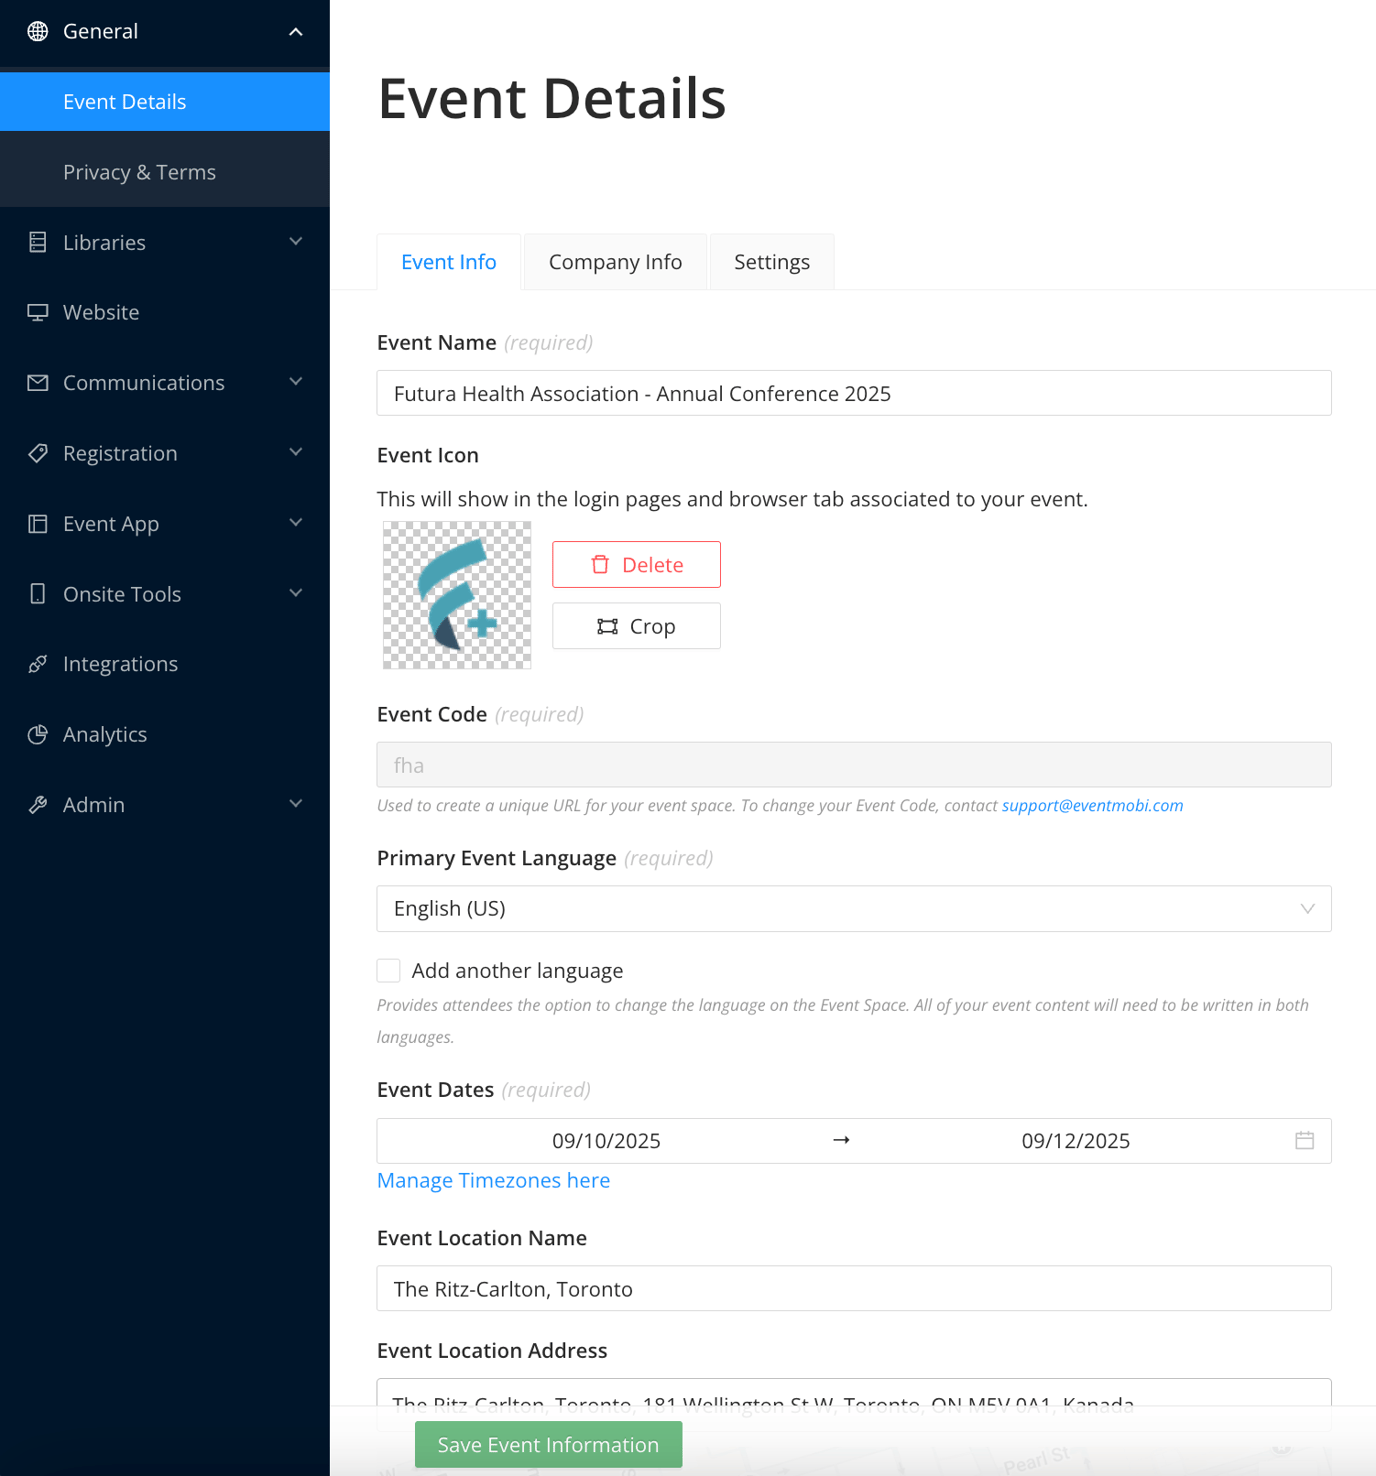Click the Libraries server icon
1376x1476 pixels.
pos(38,242)
